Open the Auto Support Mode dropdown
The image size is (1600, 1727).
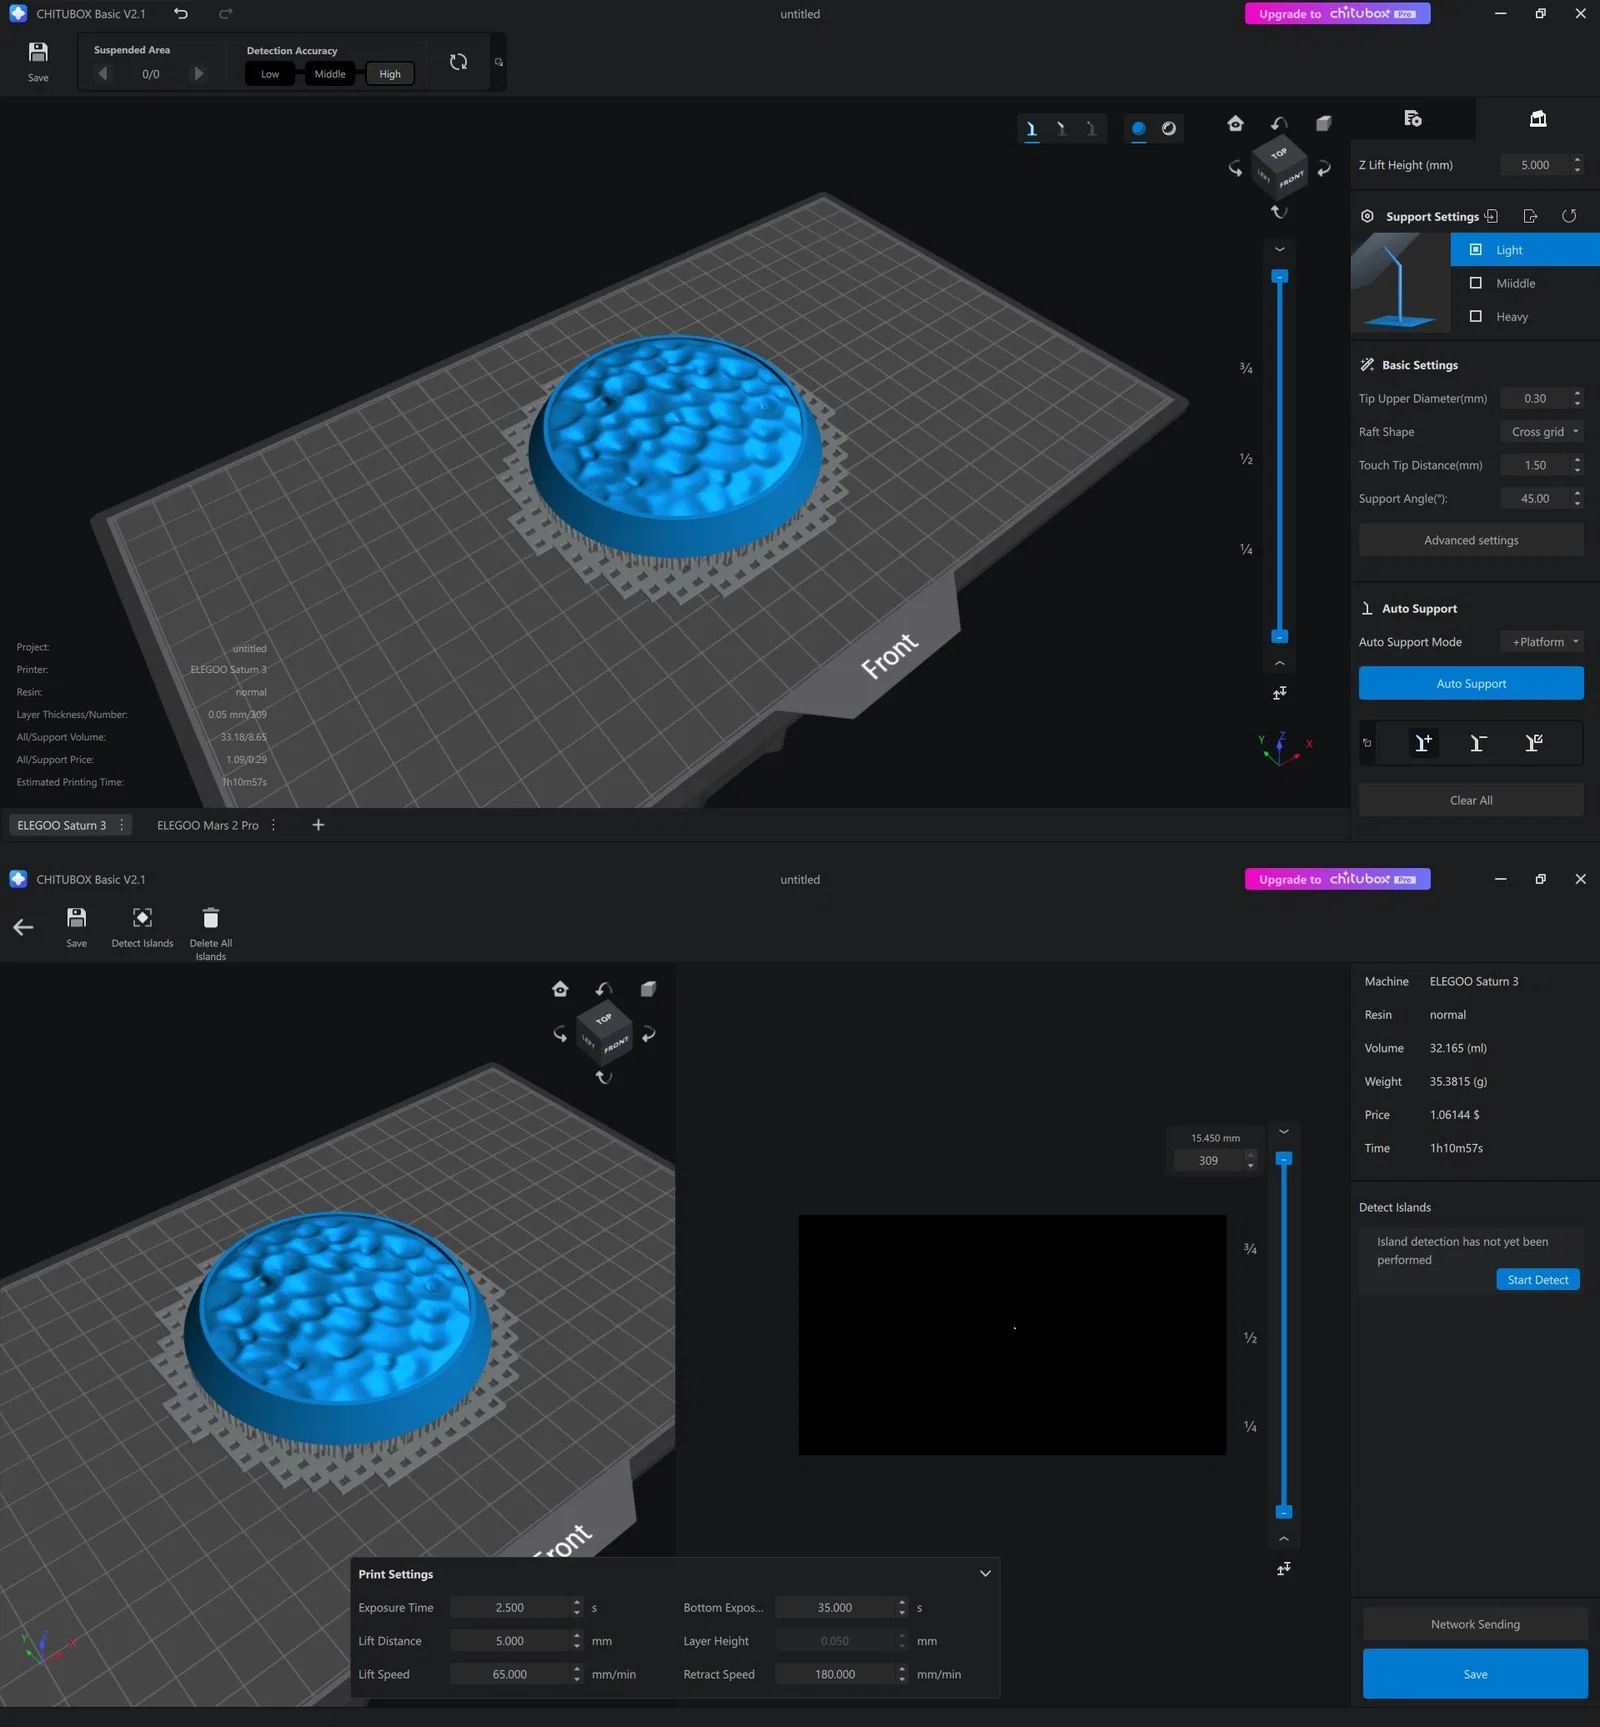(1542, 642)
